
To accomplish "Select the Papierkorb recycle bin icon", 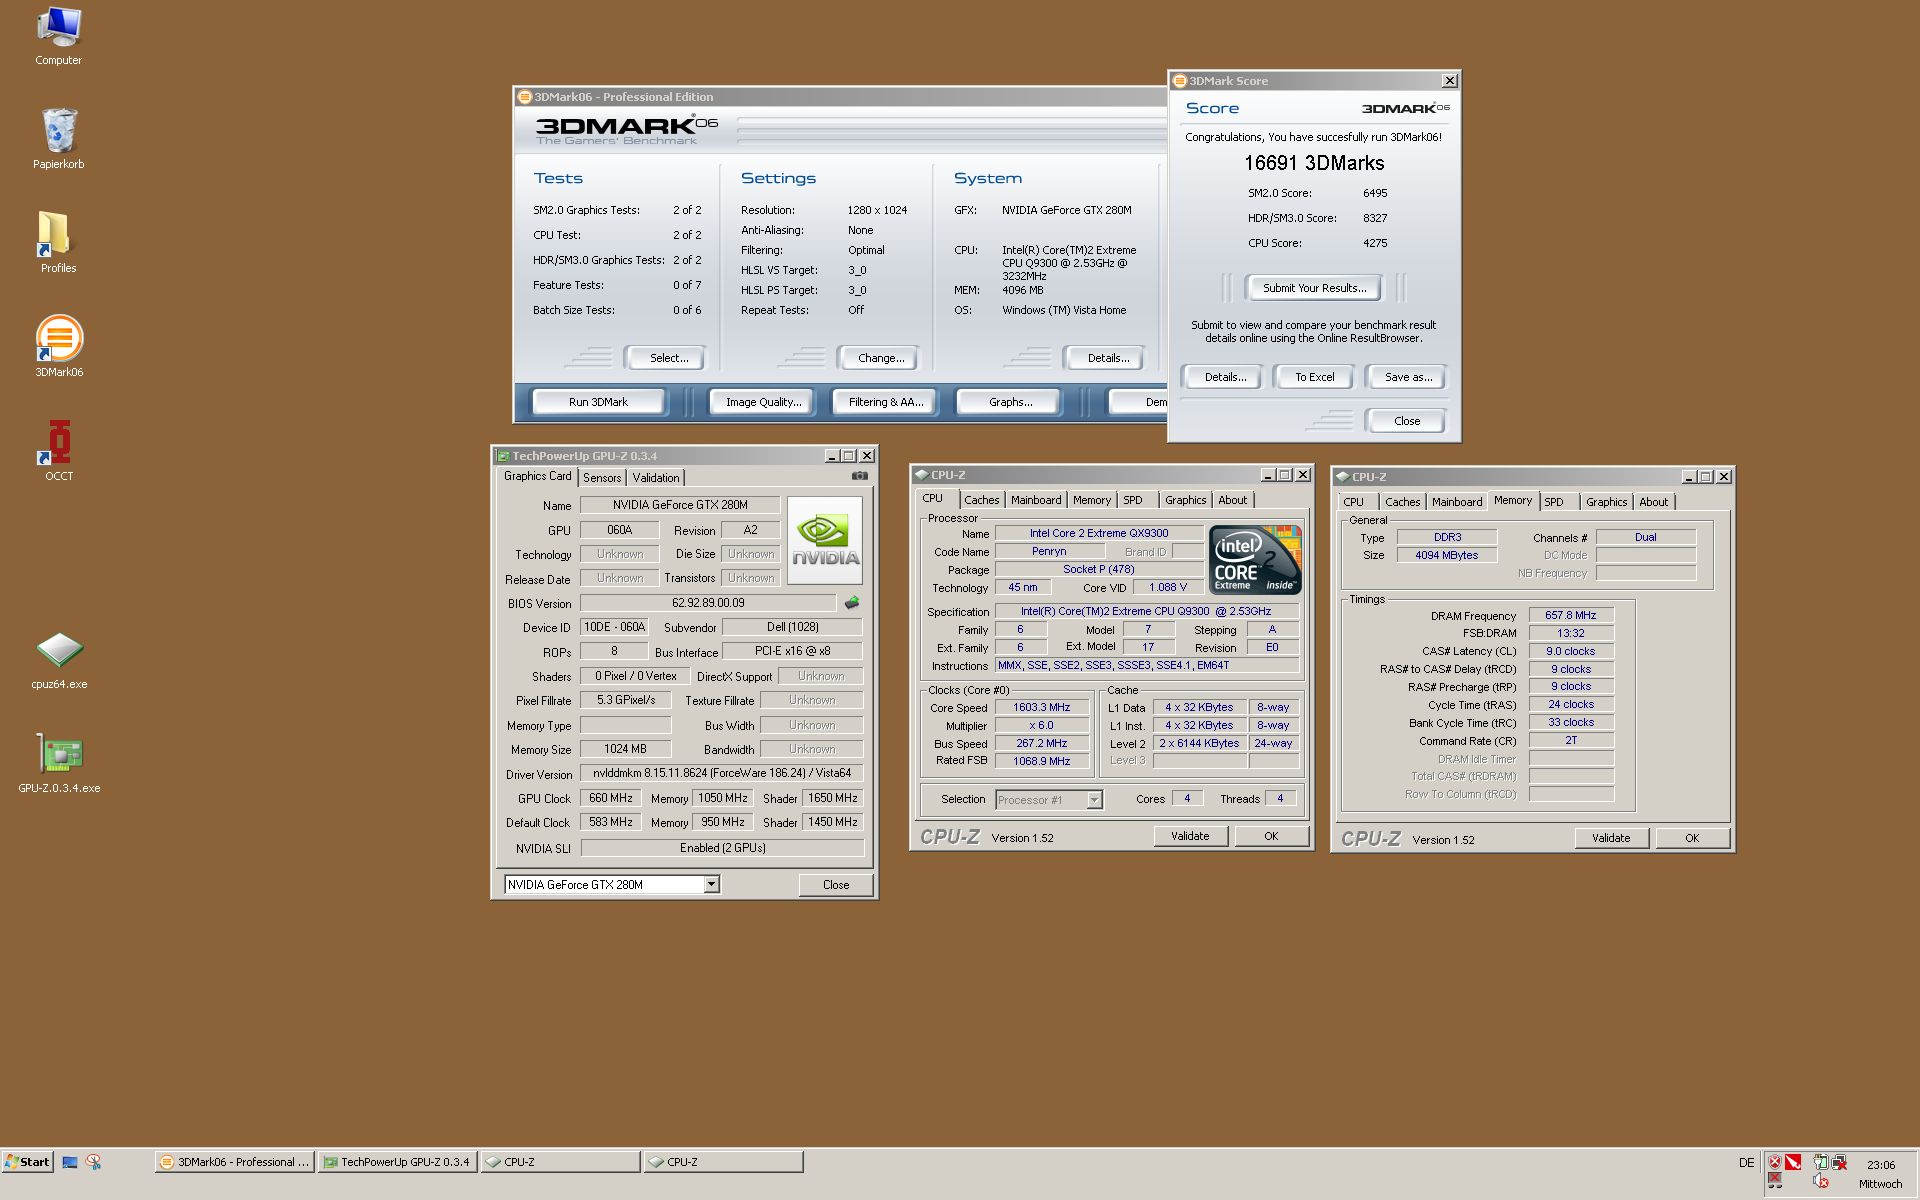I will (x=58, y=139).
